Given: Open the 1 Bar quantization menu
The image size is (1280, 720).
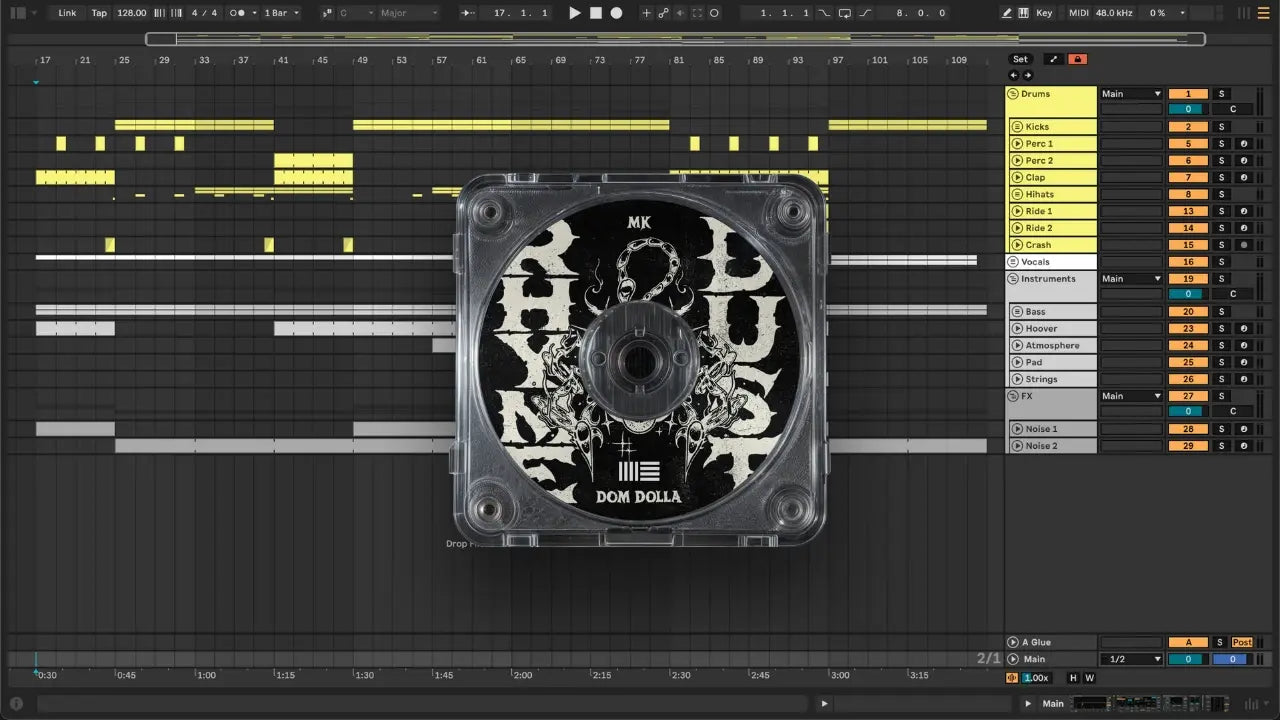Looking at the screenshot, I should pyautogui.click(x=281, y=13).
